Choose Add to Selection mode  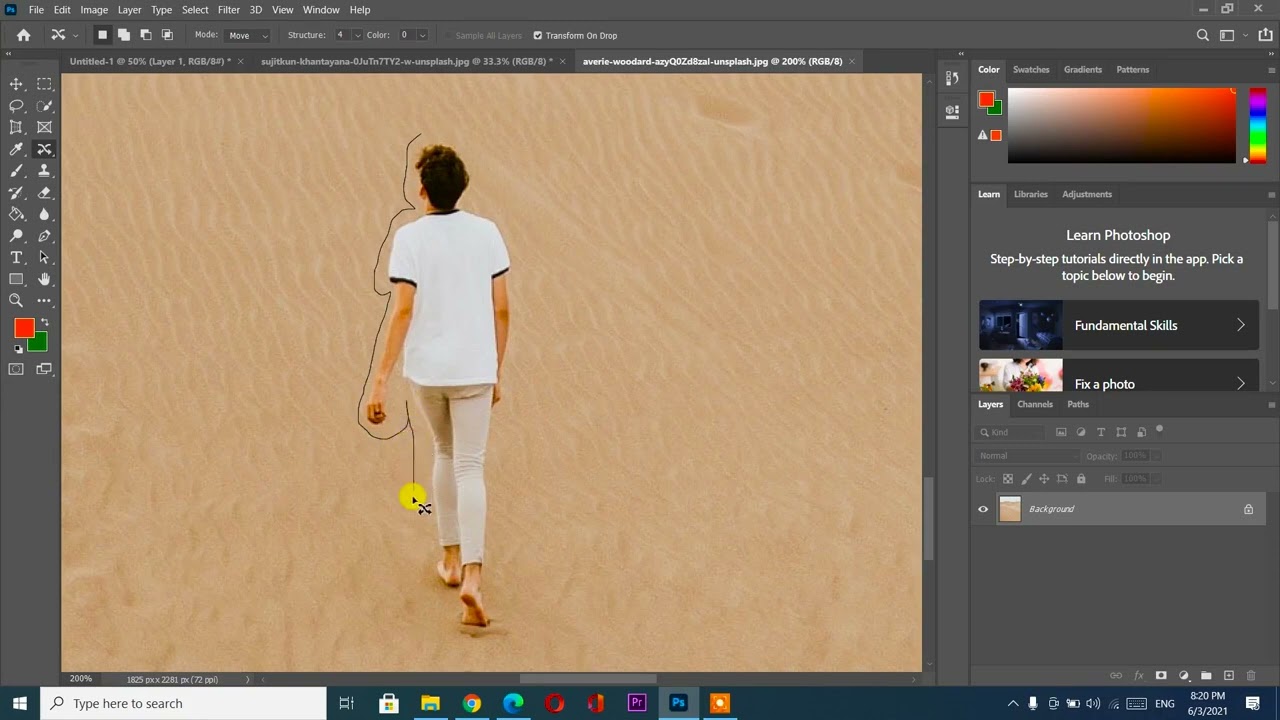(124, 35)
